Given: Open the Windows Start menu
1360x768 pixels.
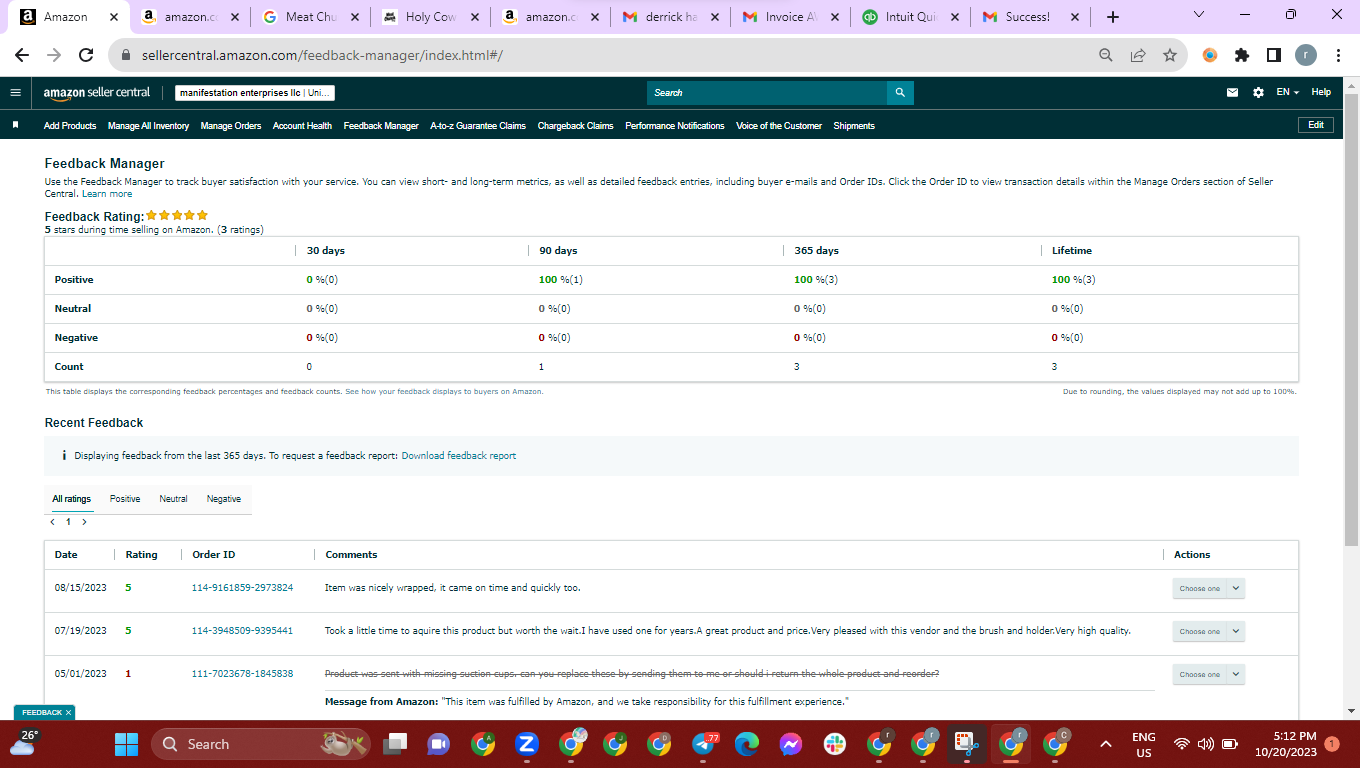Looking at the screenshot, I should [126, 744].
